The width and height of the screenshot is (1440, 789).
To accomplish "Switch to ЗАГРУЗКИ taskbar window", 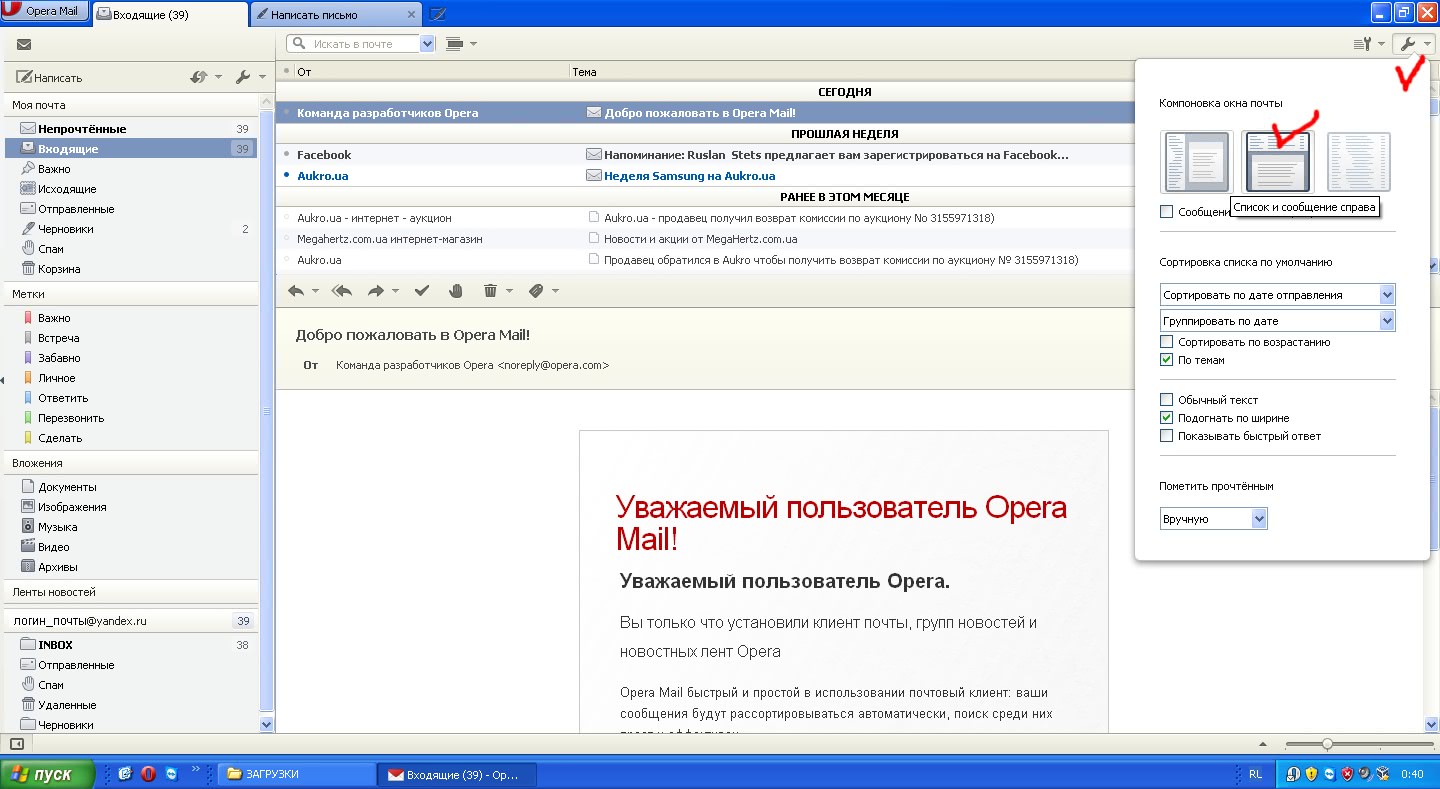I will click(x=295, y=775).
